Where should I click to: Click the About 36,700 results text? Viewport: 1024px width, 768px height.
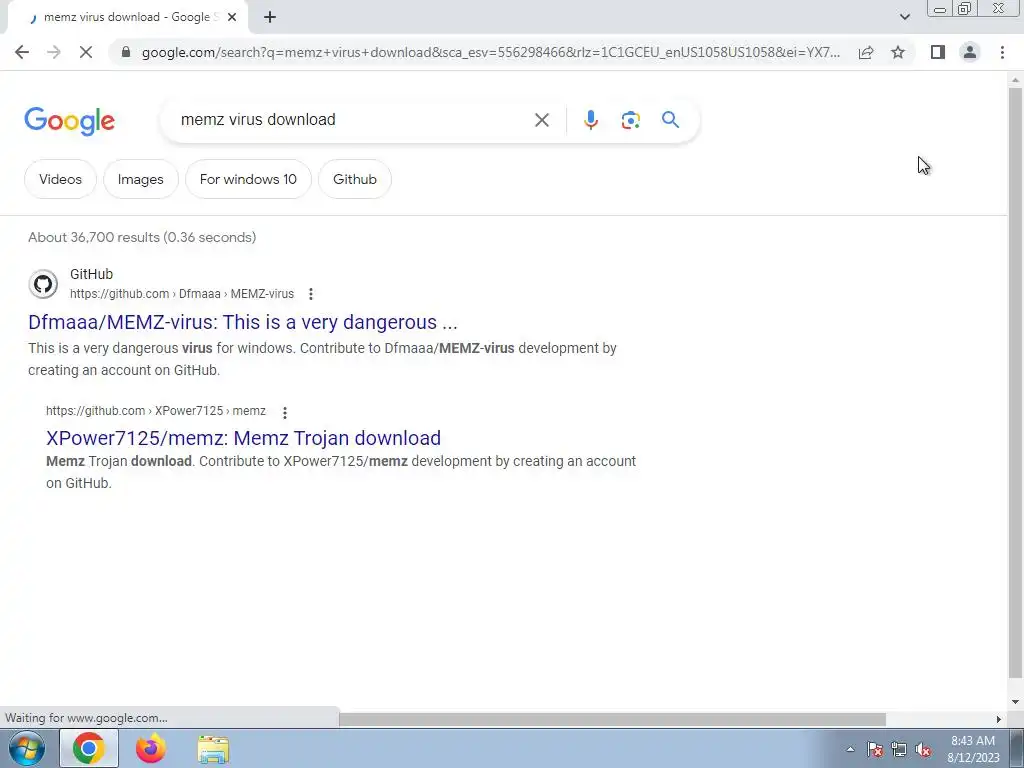142,237
